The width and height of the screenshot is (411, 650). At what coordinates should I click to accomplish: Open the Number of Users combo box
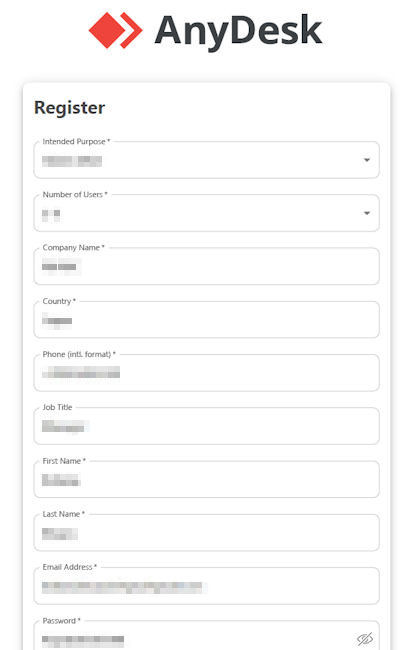click(x=206, y=213)
